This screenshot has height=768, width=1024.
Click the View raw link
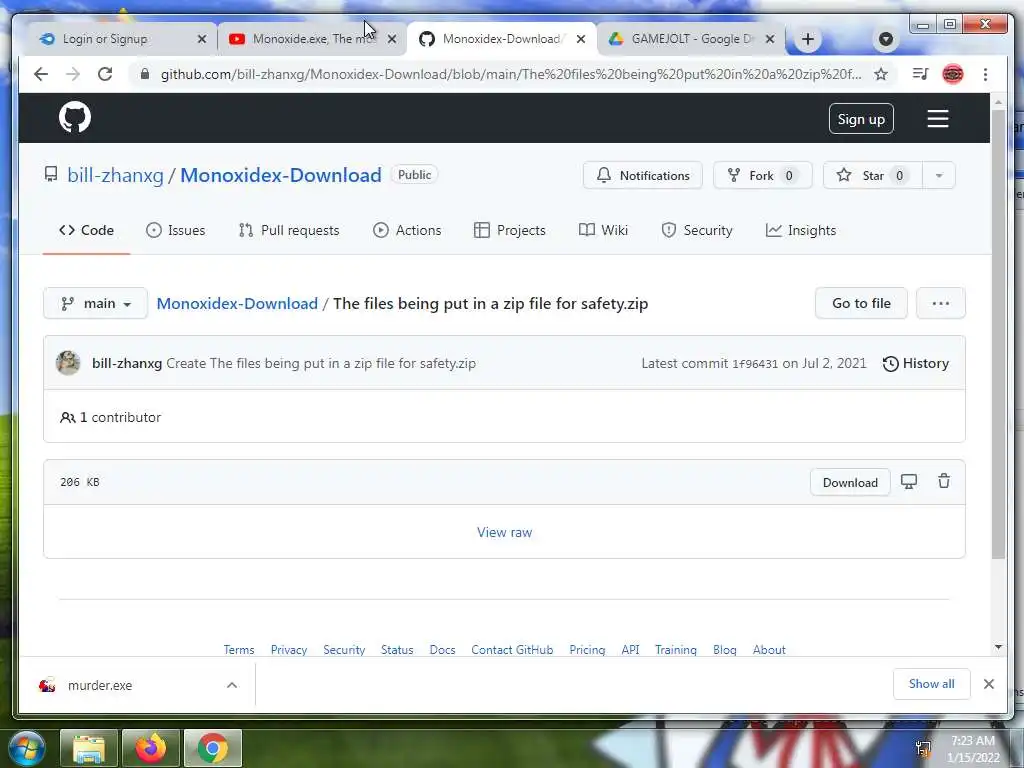504,532
